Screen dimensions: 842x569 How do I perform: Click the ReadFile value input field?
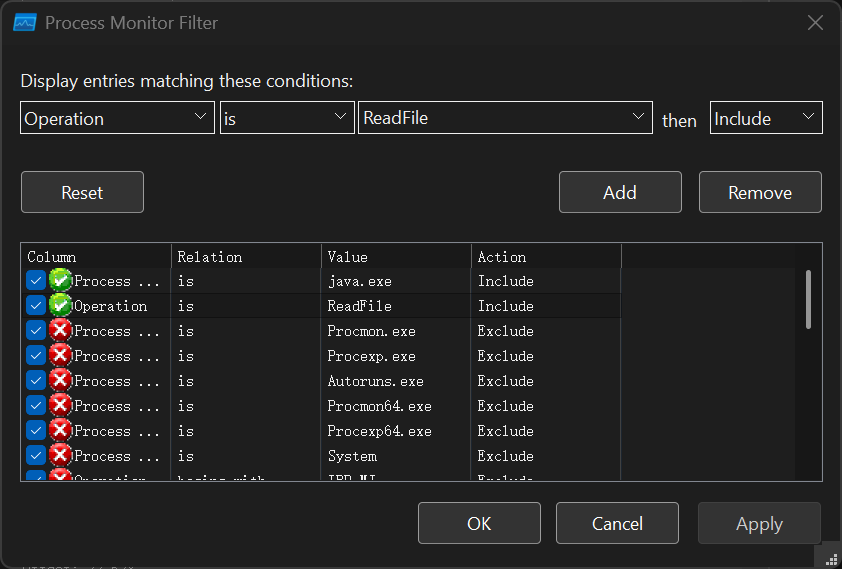[495, 118]
